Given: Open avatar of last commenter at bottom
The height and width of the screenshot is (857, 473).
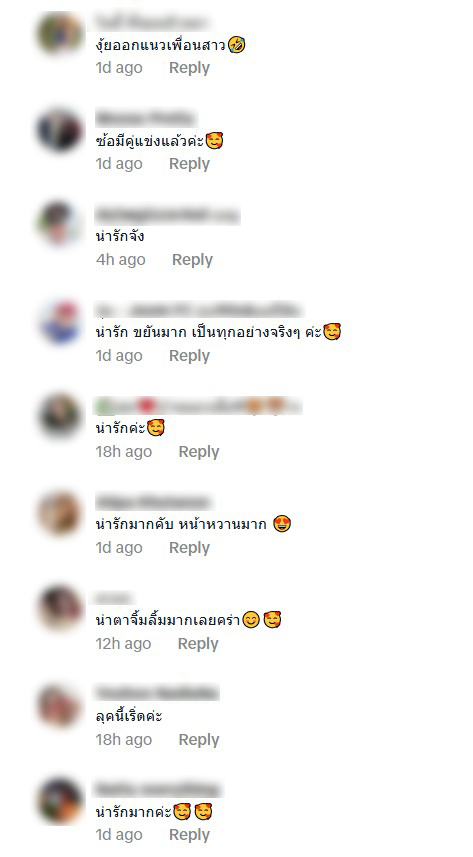Looking at the screenshot, I should (x=60, y=801).
